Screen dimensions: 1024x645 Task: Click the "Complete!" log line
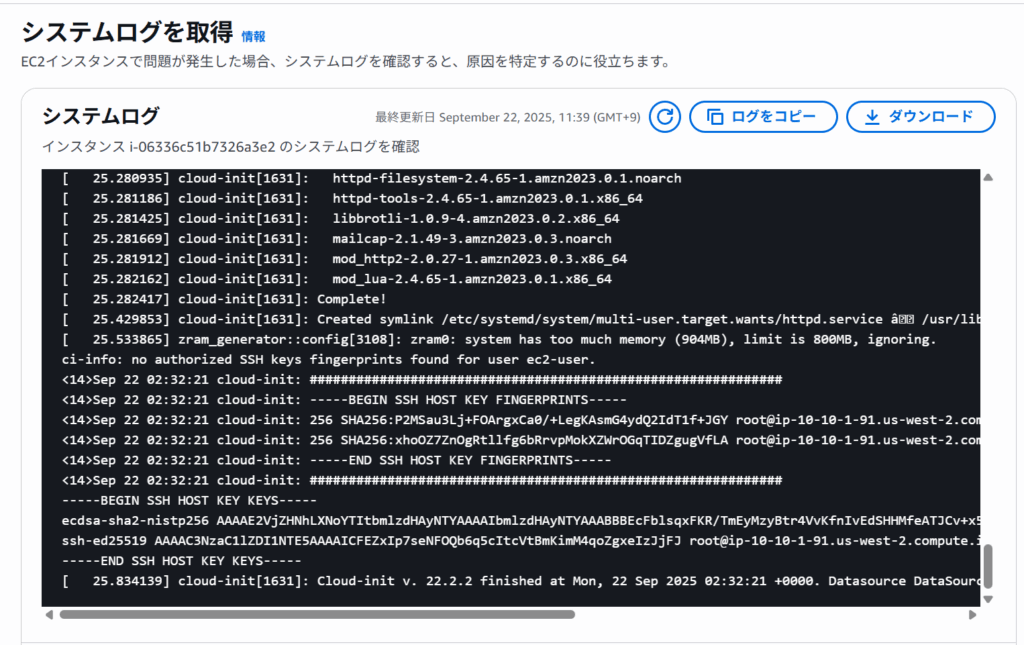point(352,299)
